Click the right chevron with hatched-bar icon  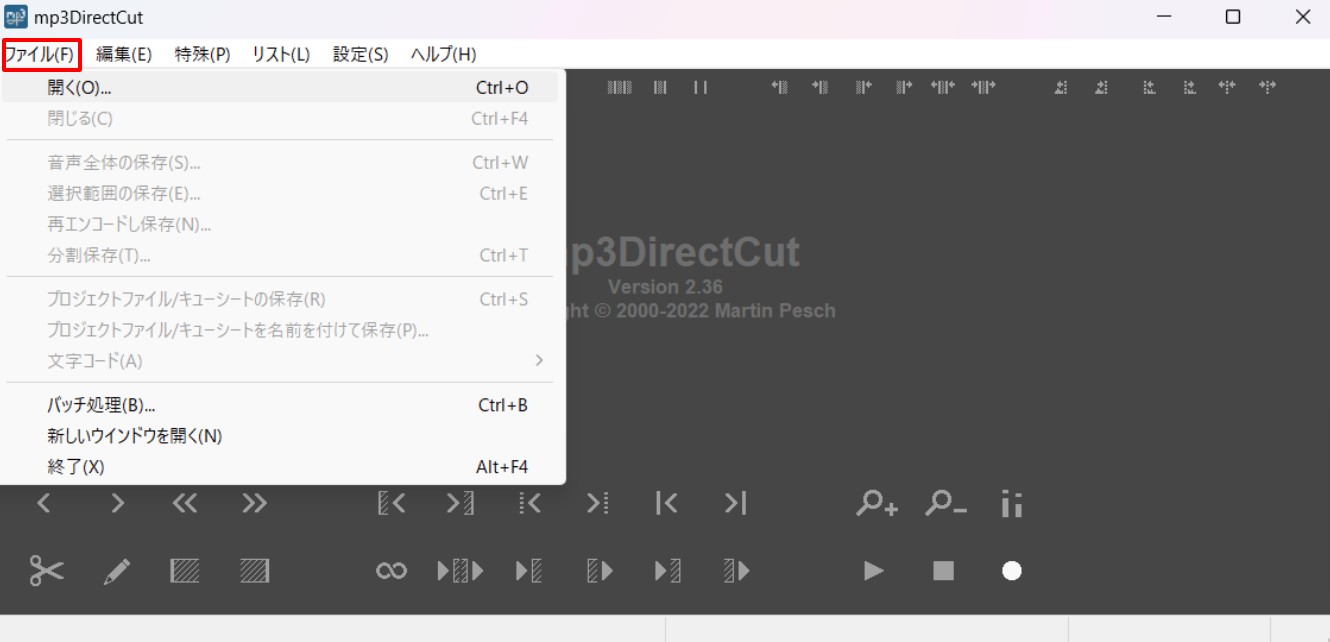(x=461, y=503)
